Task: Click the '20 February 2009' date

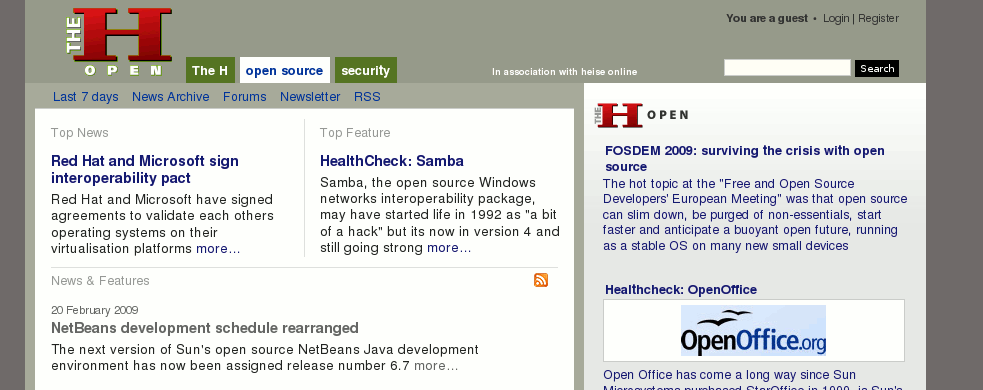Action: click(x=95, y=310)
